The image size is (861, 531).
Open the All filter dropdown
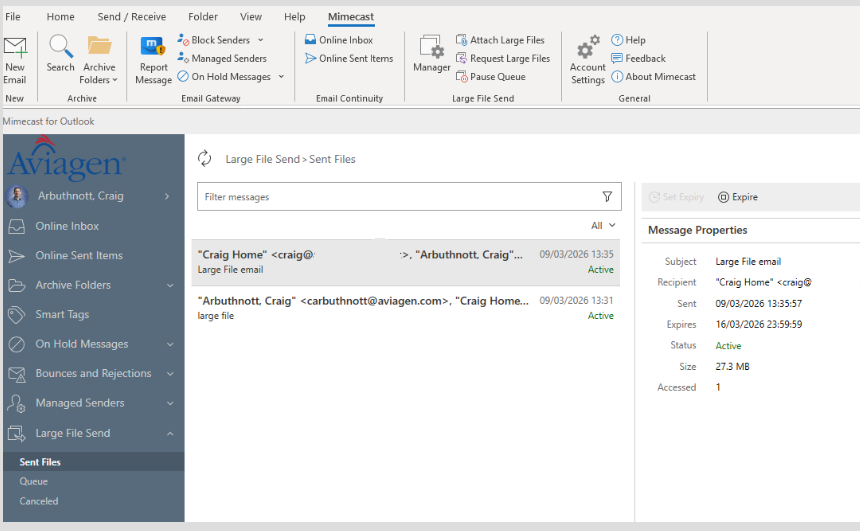coord(603,225)
